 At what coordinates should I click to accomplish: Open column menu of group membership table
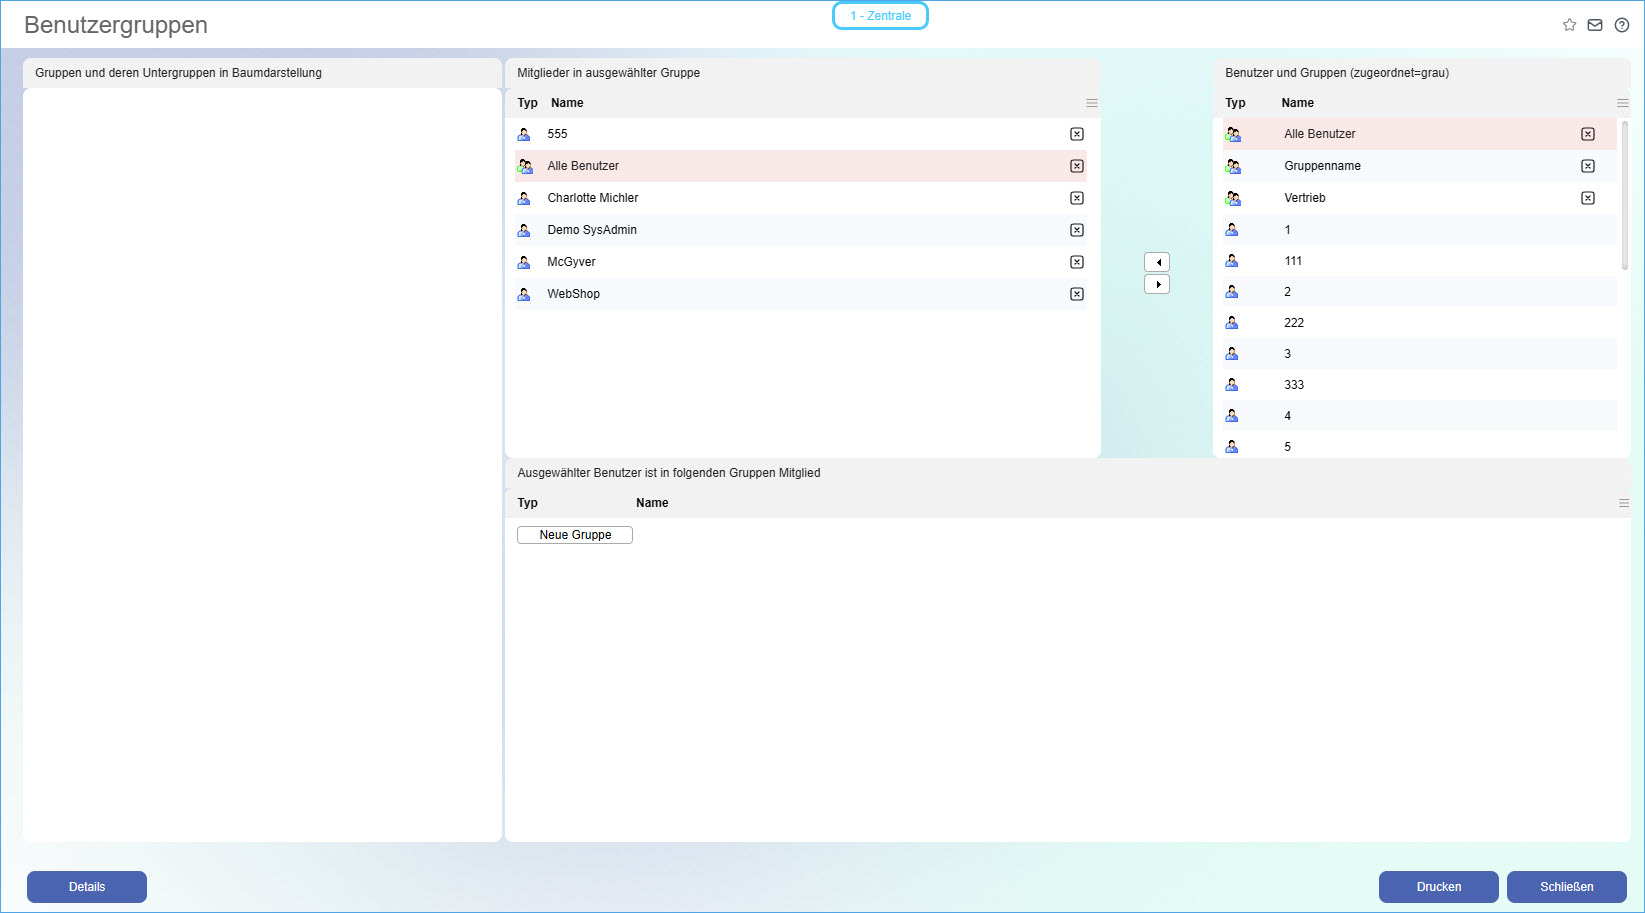pyautogui.click(x=1624, y=503)
